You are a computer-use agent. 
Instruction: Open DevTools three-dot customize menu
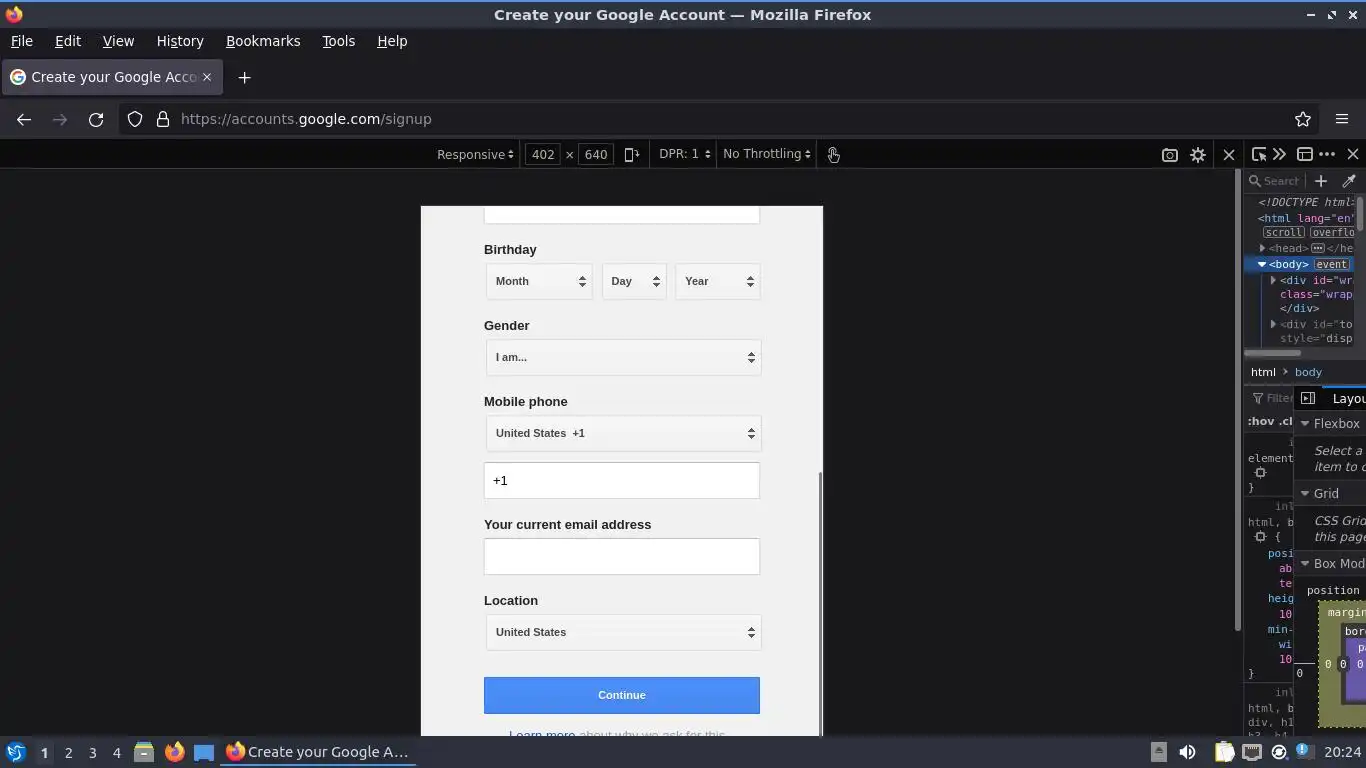[x=1327, y=154]
